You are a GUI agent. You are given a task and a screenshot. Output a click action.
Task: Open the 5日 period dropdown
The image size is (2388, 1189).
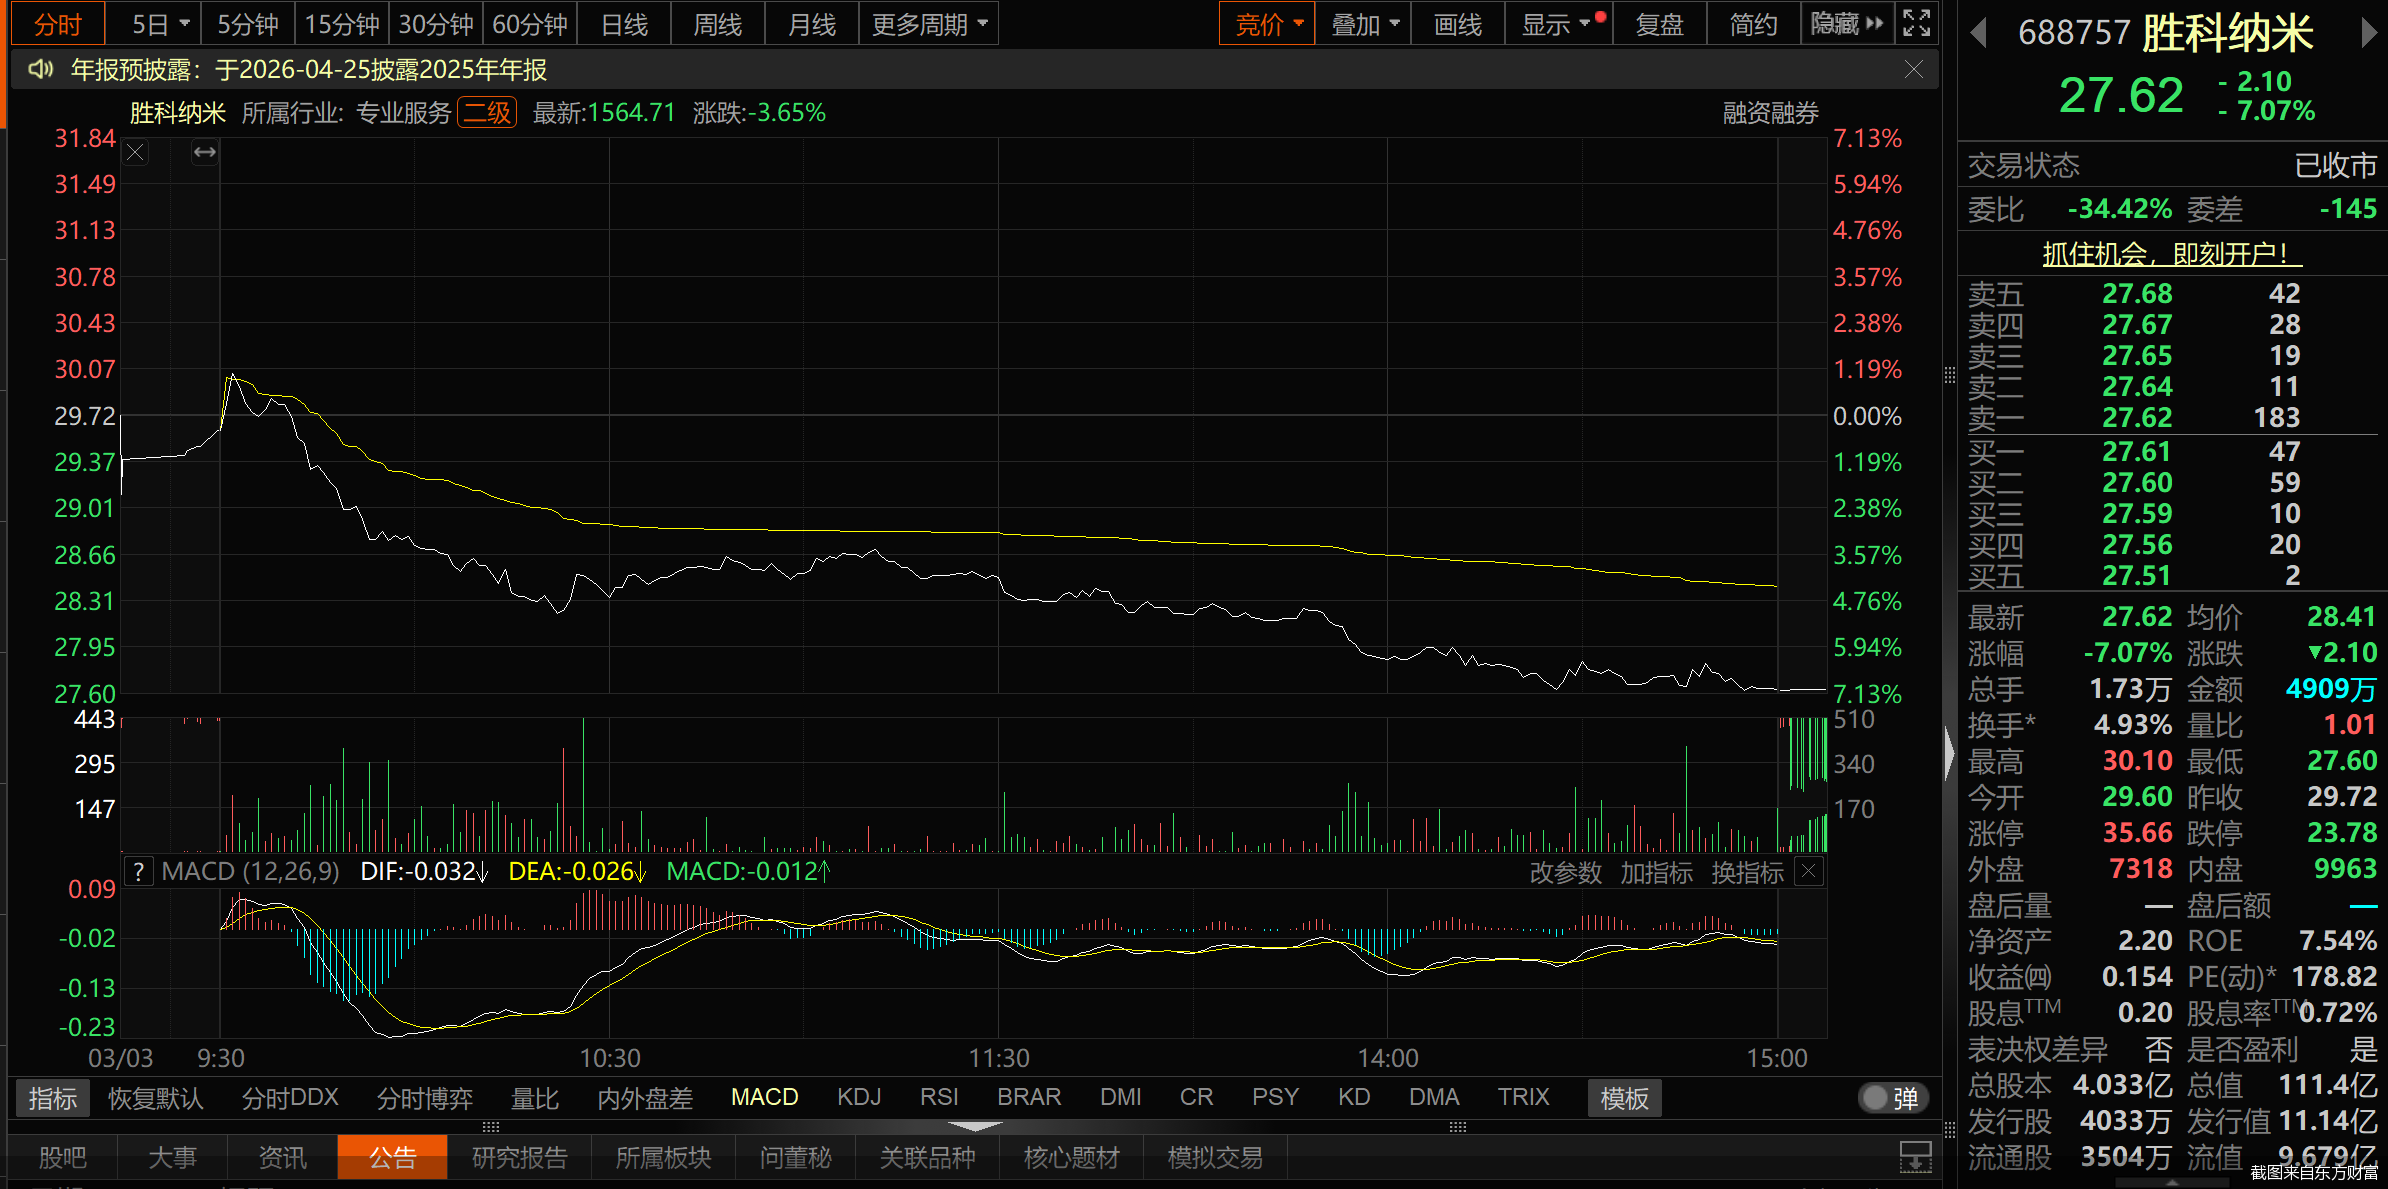tap(160, 24)
